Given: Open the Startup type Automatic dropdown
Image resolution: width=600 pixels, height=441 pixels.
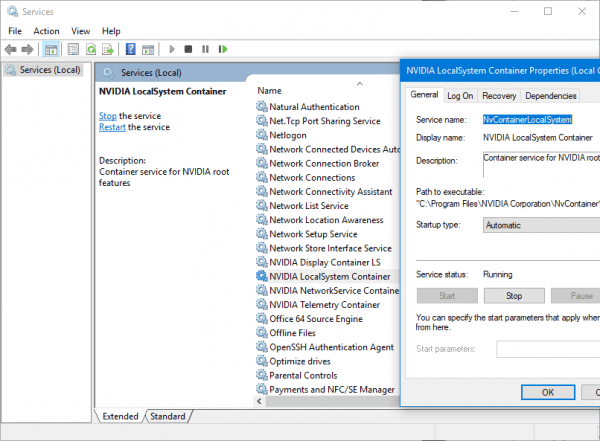Looking at the screenshot, I should point(541,225).
